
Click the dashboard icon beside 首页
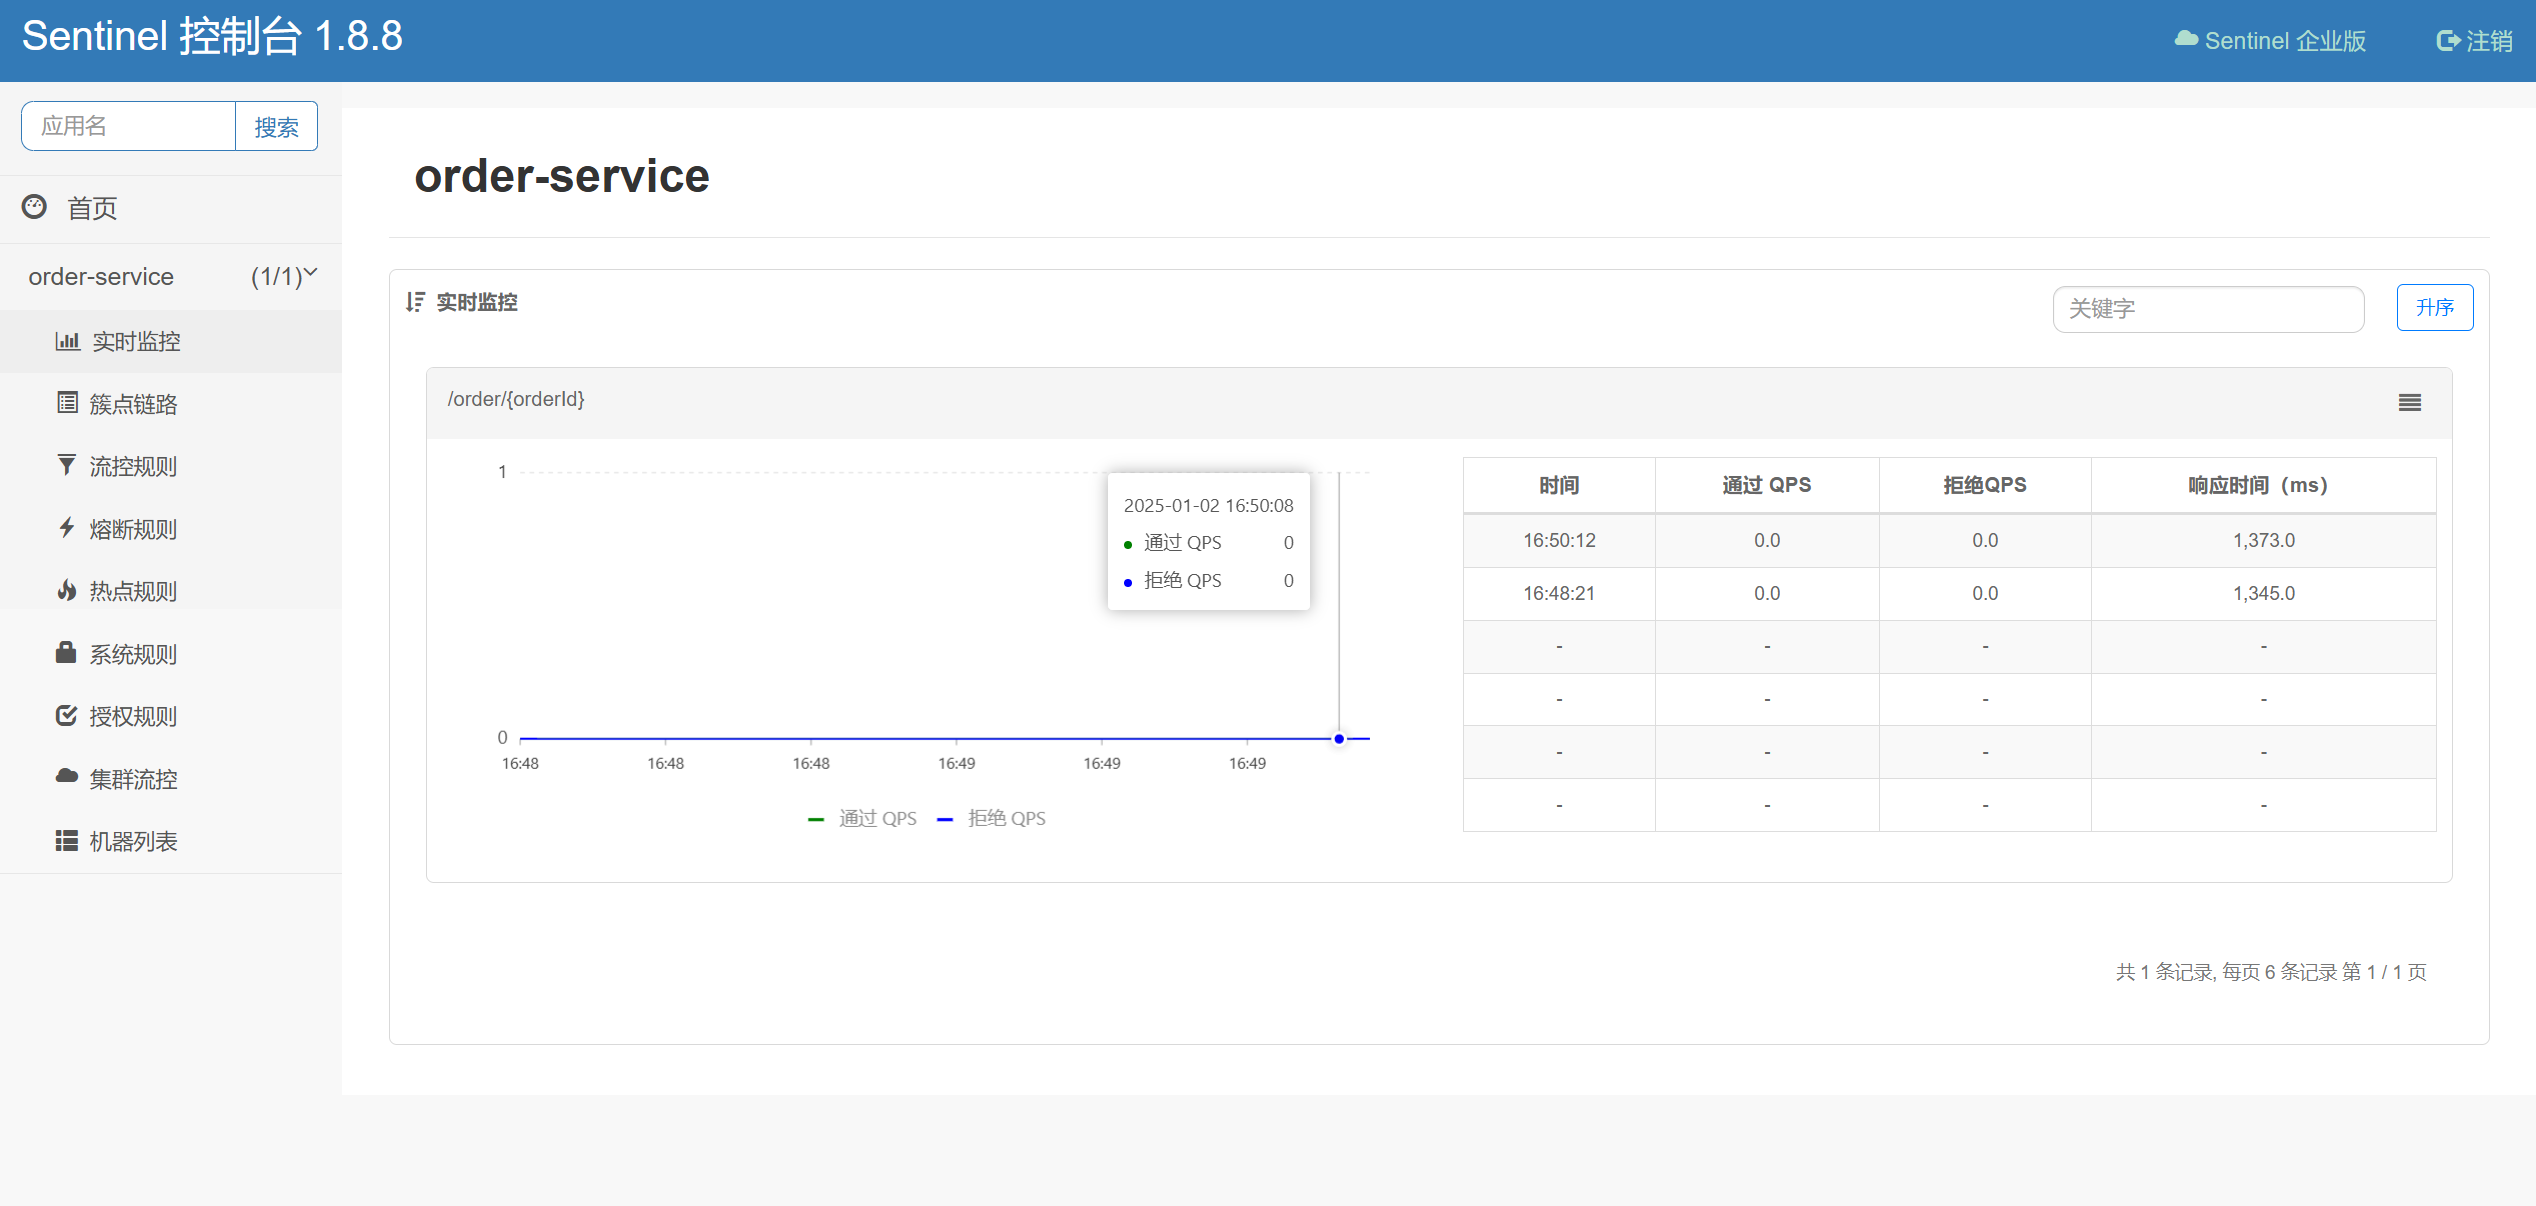tap(34, 207)
